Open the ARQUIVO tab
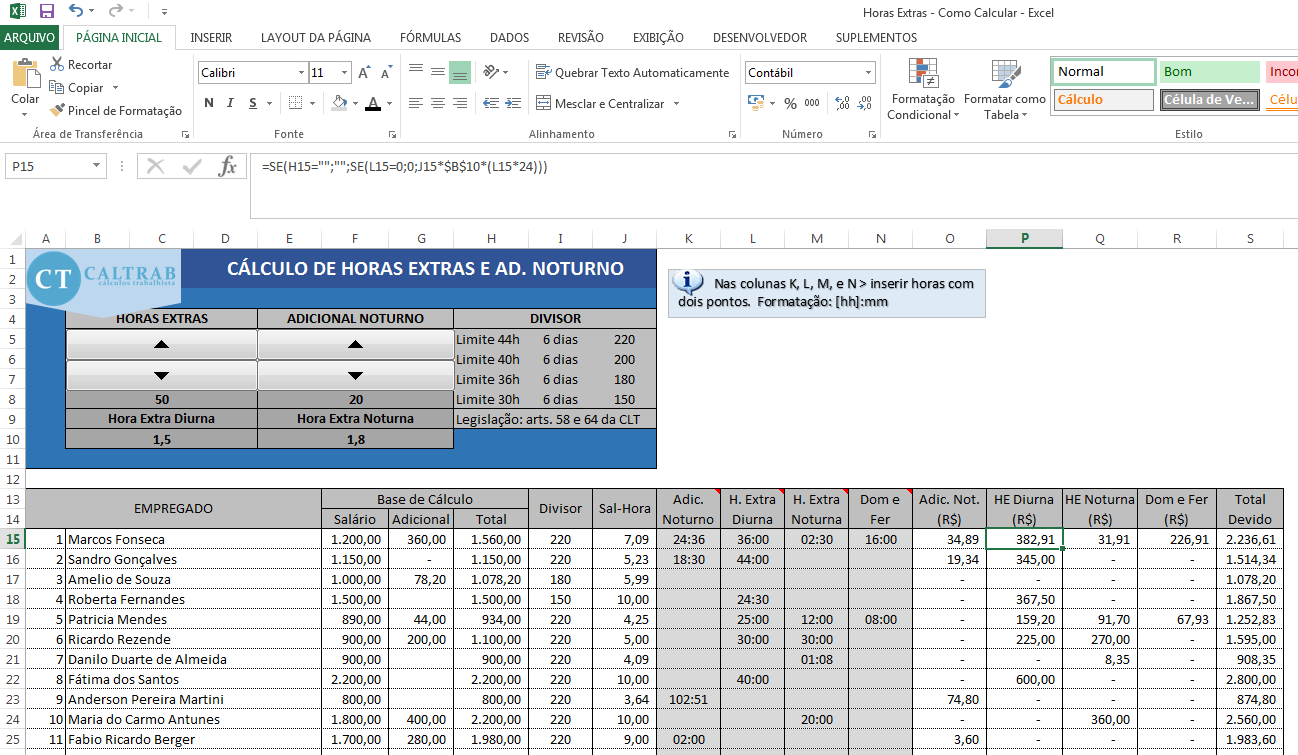Image resolution: width=1298 pixels, height=755 pixels. [29, 38]
